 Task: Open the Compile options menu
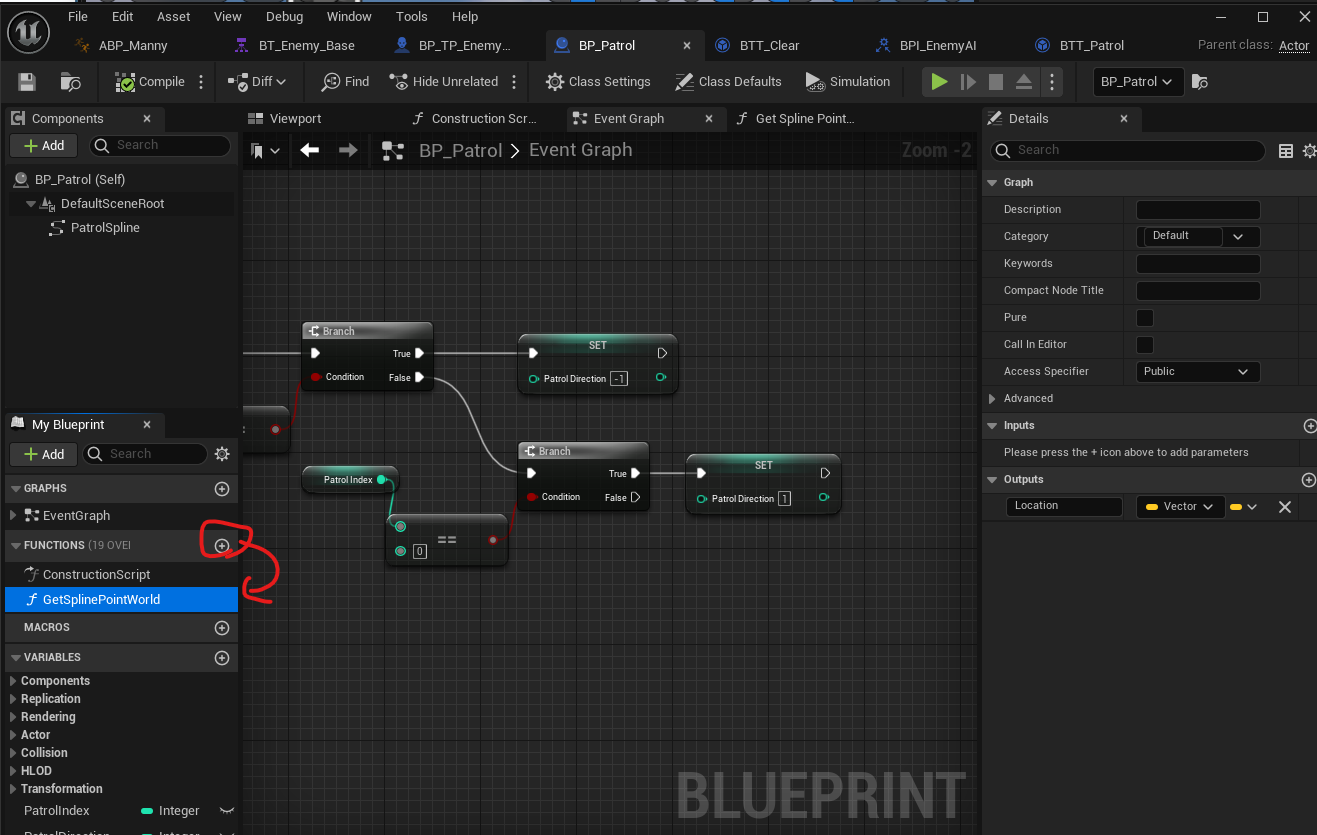[x=201, y=82]
